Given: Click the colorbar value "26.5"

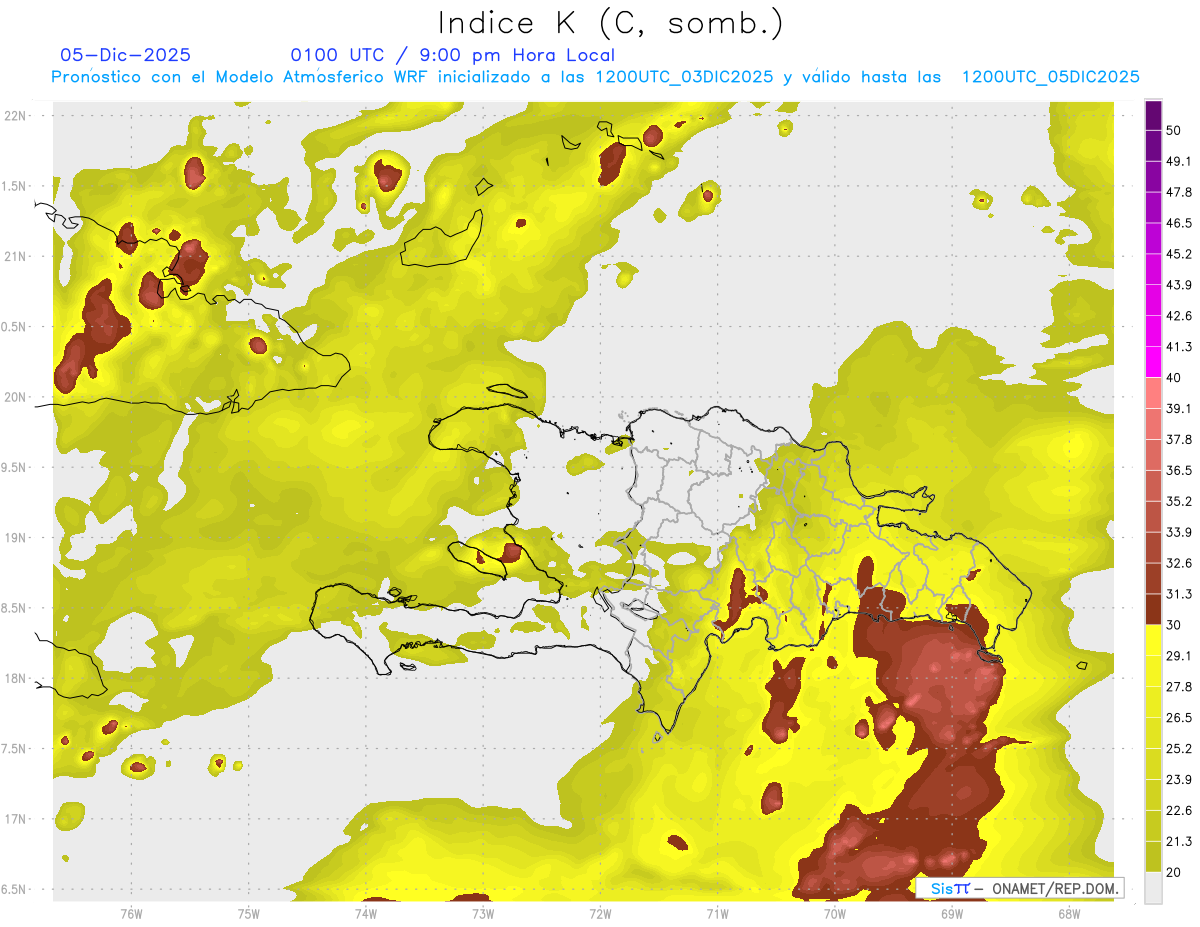Looking at the screenshot, I should point(1180,718).
